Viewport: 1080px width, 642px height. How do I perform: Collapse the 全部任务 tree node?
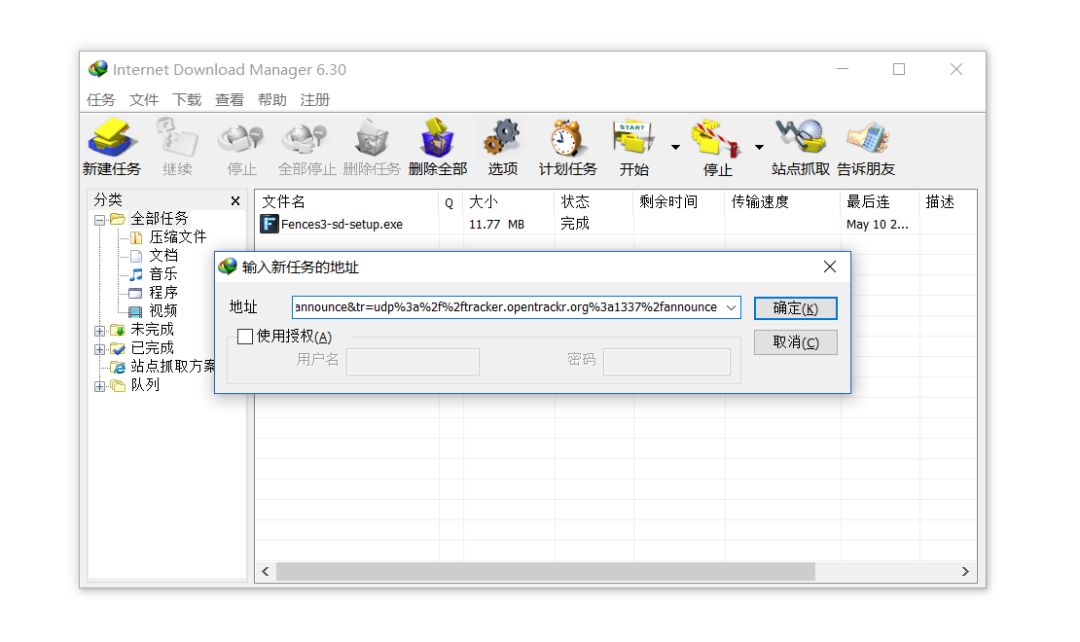click(x=100, y=220)
